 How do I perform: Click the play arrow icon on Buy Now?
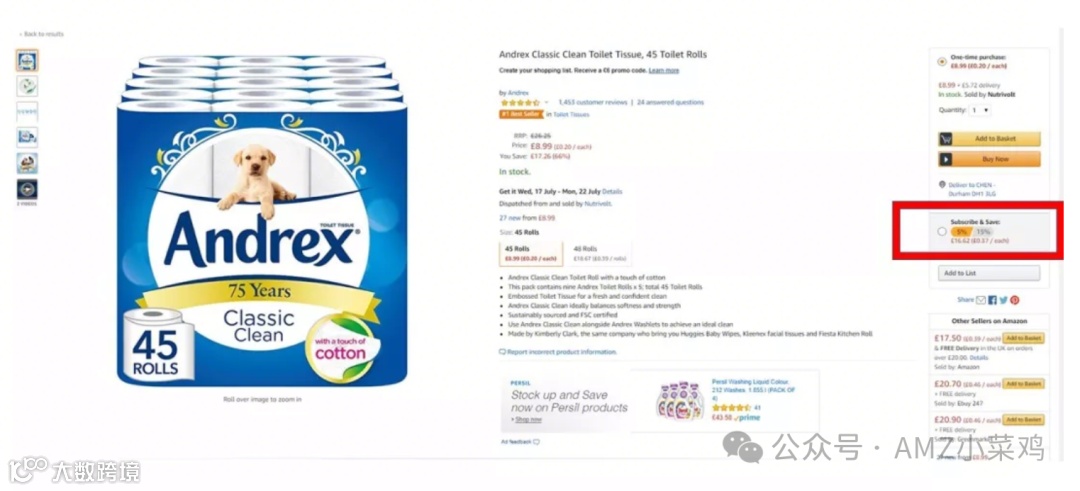pos(946,159)
